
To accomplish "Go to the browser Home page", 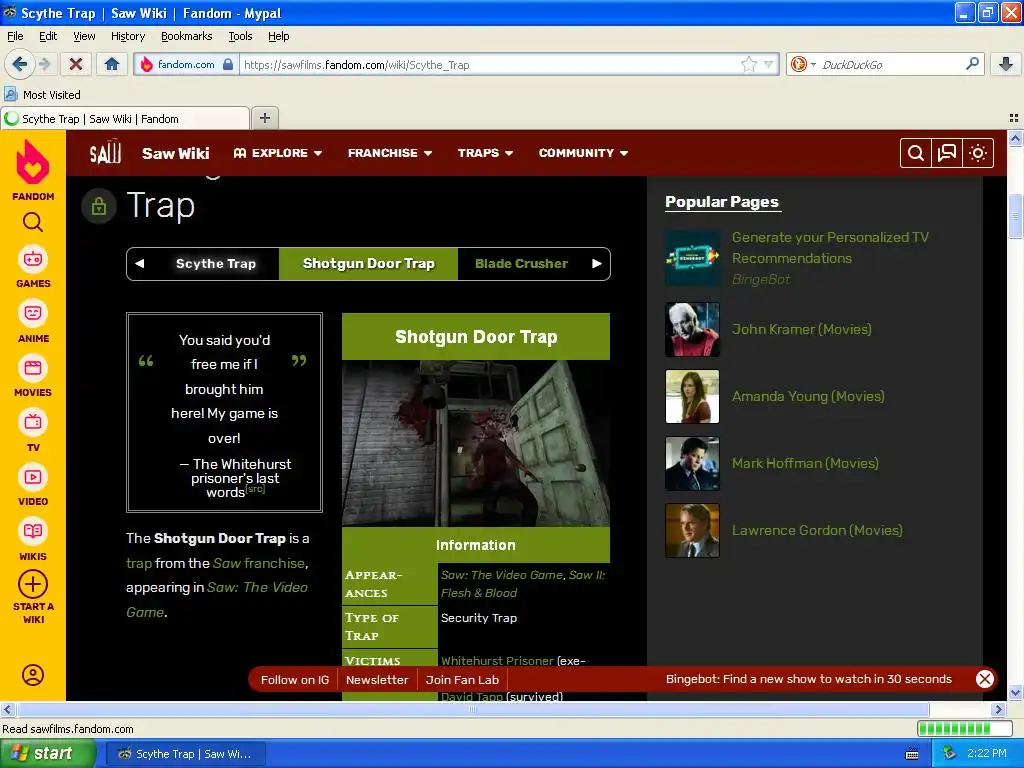I will [x=112, y=64].
